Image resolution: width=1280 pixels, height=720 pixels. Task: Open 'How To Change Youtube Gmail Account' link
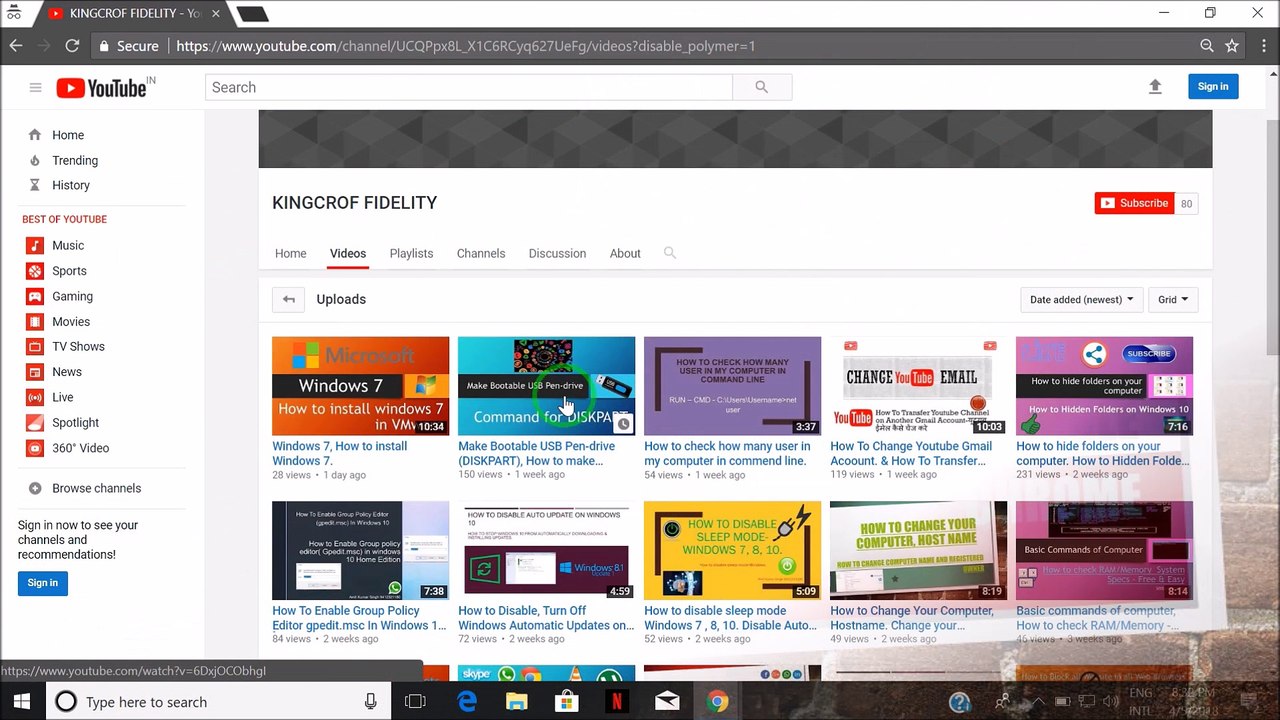[x=911, y=453]
